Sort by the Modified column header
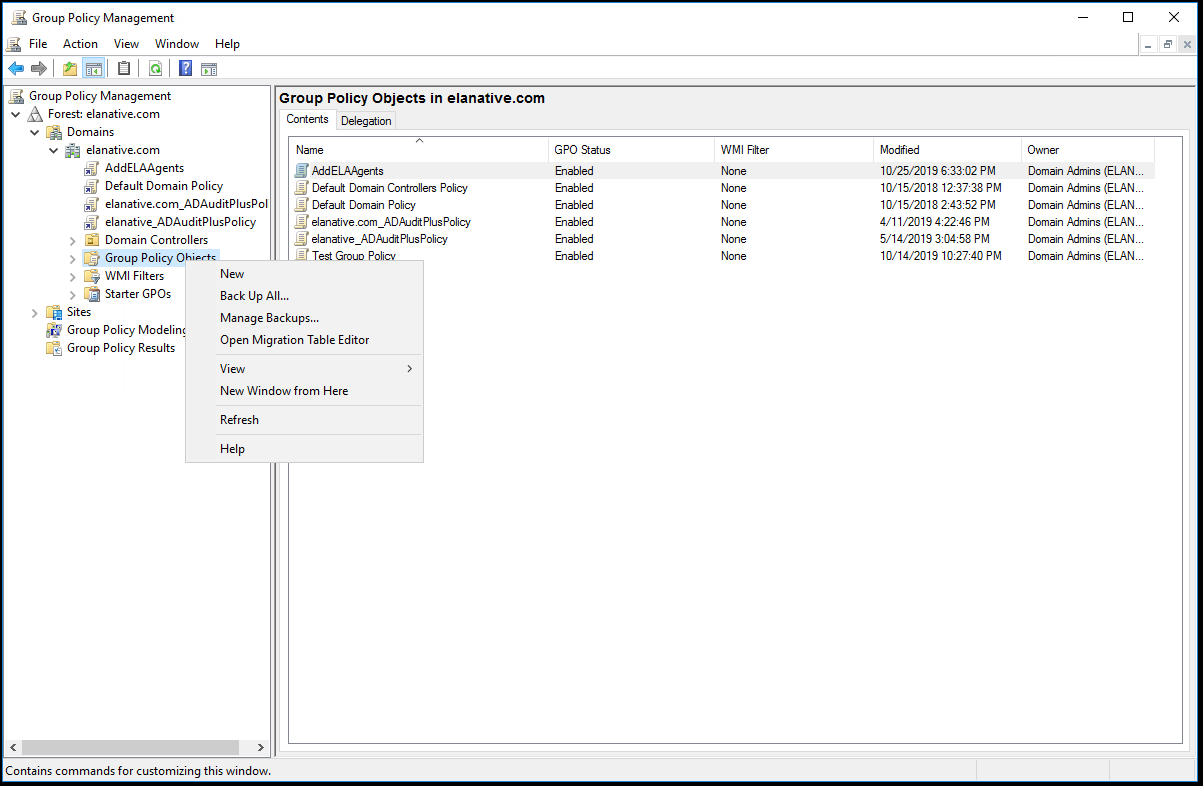Screen dimensions: 1203x786 tap(947, 150)
